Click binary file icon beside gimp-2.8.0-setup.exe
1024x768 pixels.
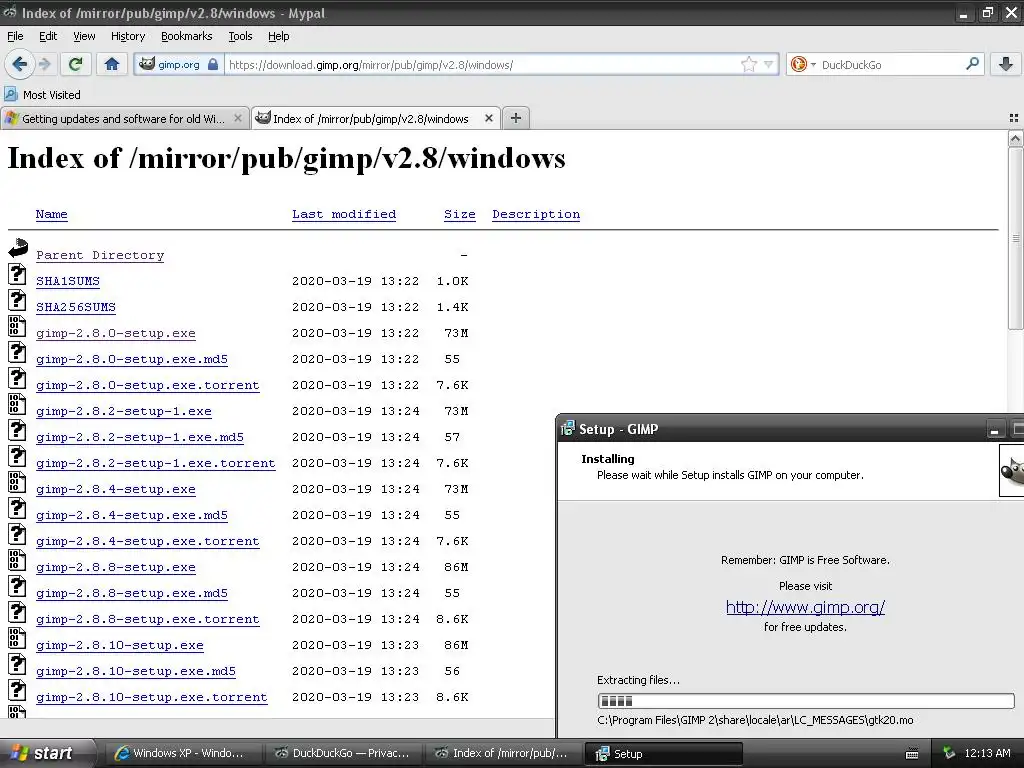(17, 326)
